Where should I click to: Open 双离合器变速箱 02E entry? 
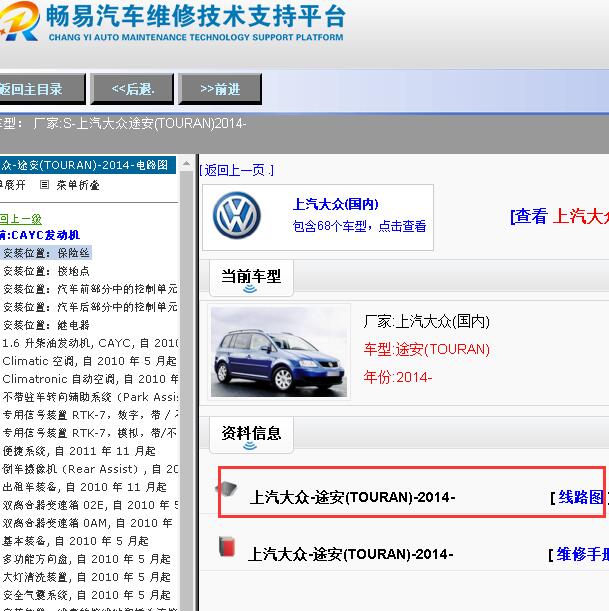click(90, 505)
